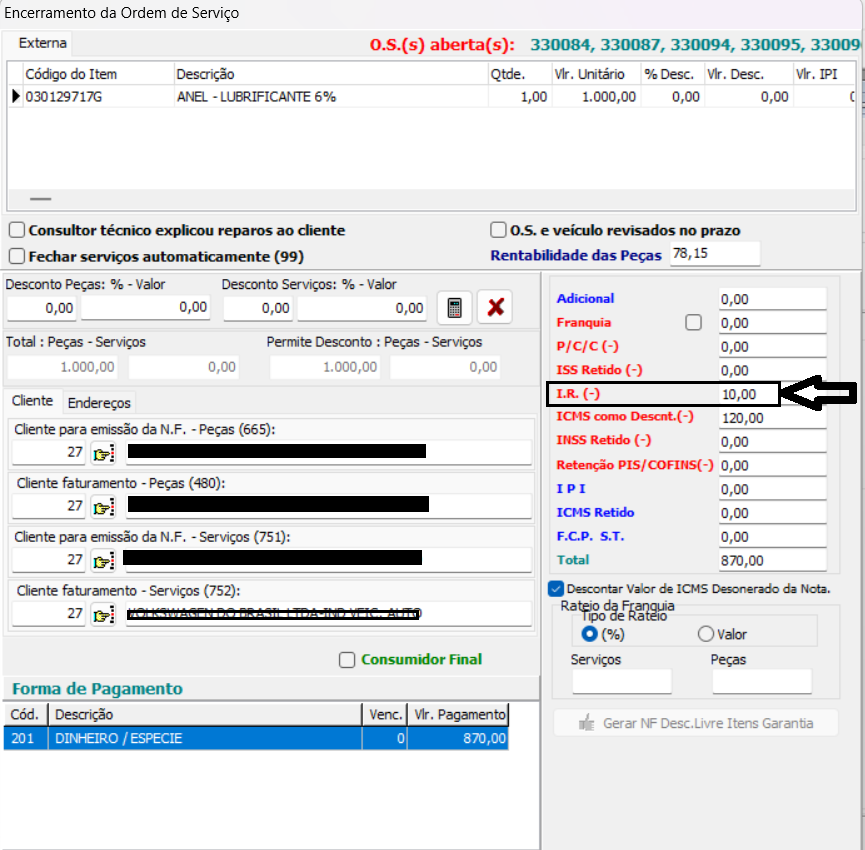The image size is (865, 850).
Task: Click the Desconto Serviços percent field
Action: point(258,308)
